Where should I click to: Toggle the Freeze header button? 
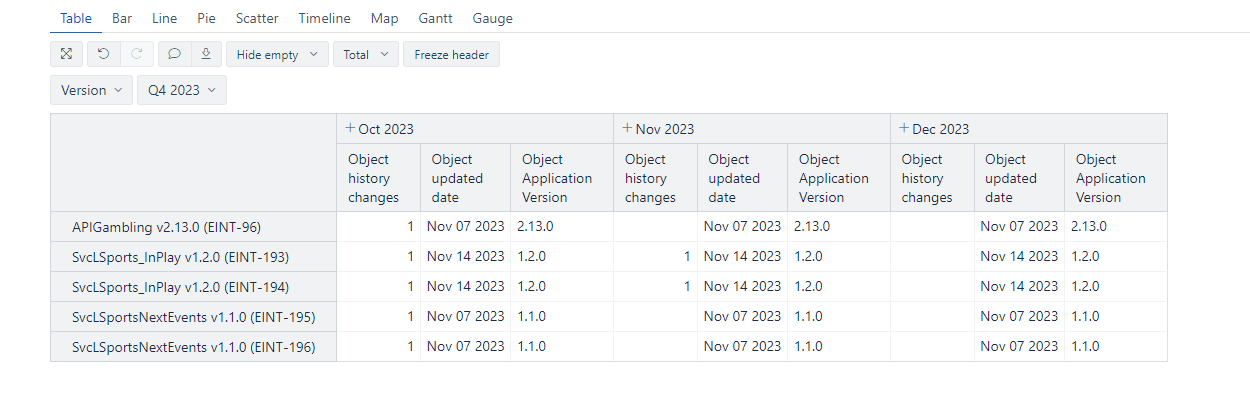451,54
